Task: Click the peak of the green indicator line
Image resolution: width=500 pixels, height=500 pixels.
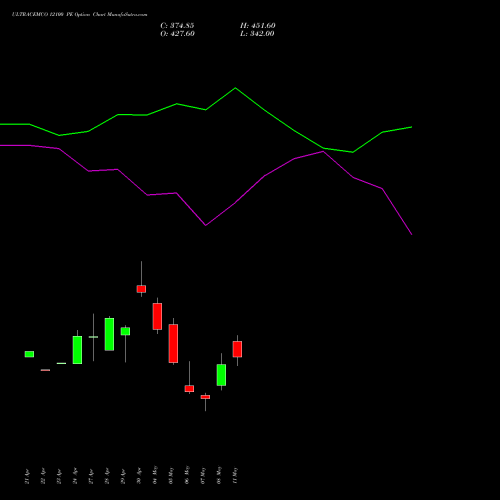Action: coord(235,88)
